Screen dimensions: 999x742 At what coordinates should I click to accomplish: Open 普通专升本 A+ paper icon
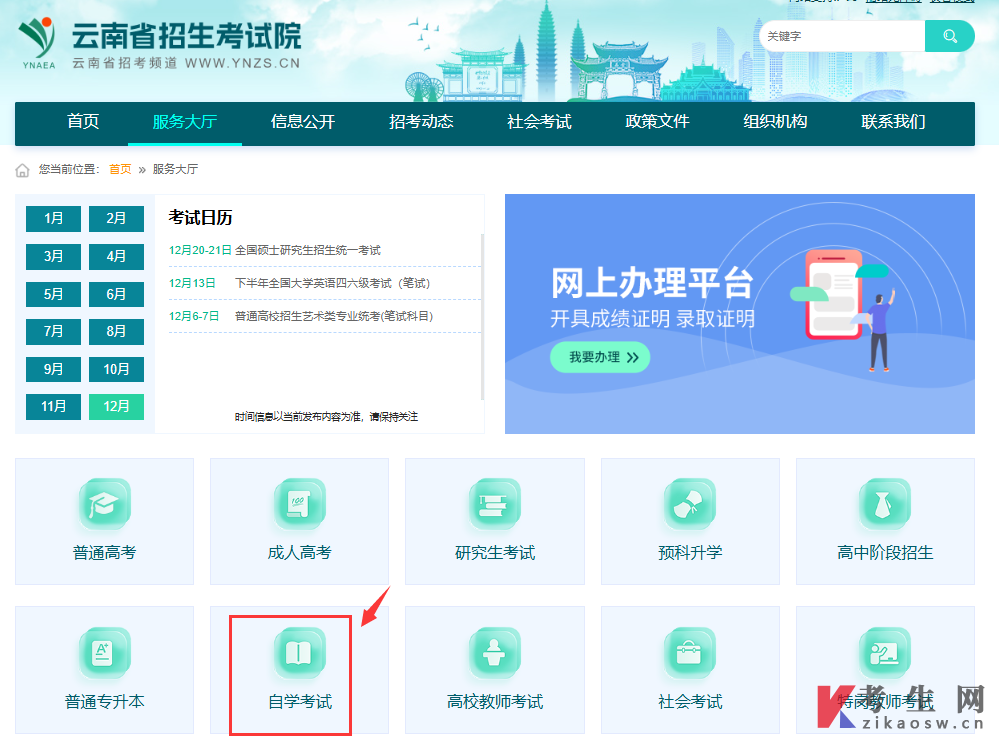105,653
